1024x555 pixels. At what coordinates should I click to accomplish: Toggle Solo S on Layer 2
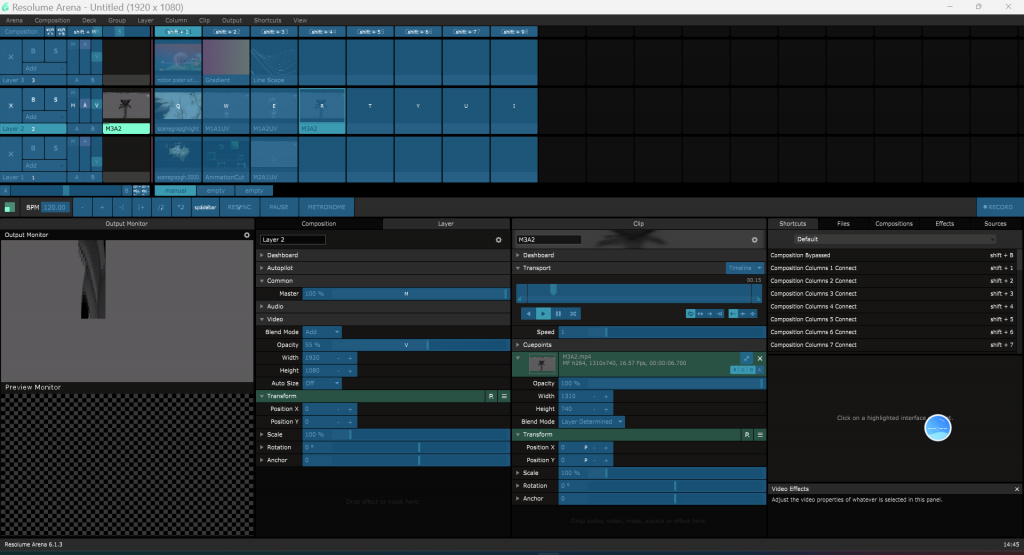56,100
